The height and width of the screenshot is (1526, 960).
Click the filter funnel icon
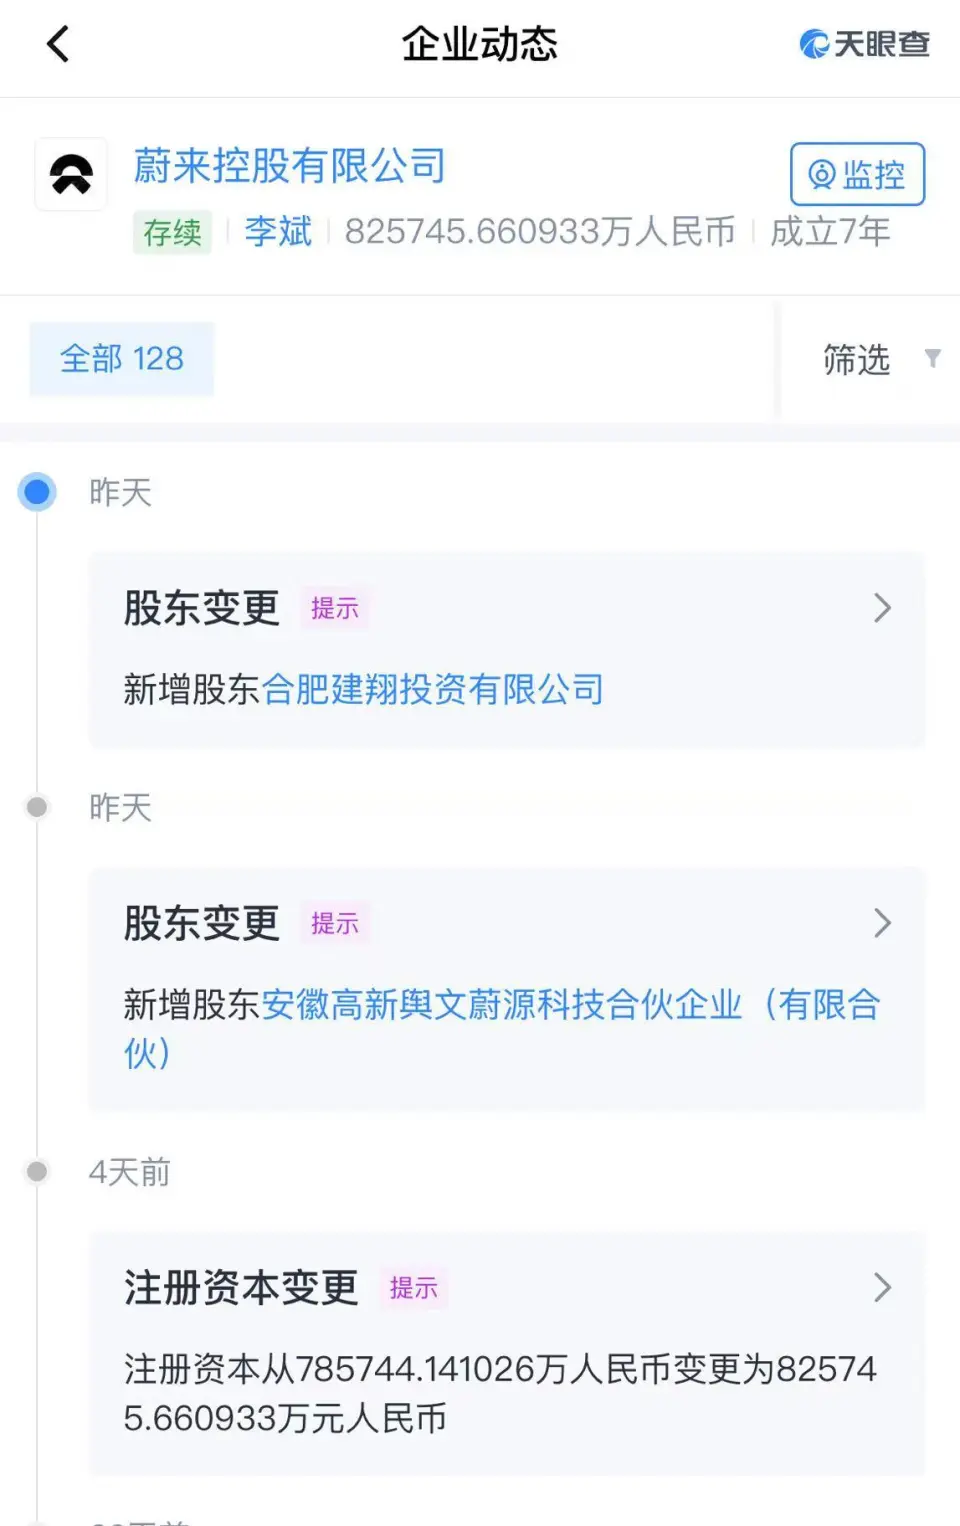coord(932,358)
